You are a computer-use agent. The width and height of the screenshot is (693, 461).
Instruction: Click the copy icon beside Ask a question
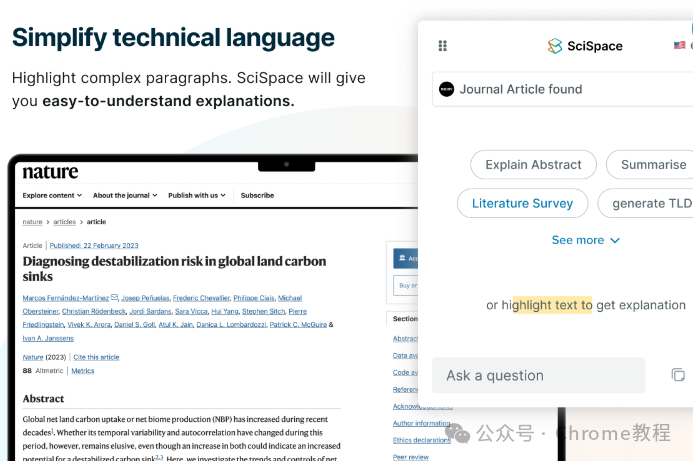[x=678, y=375]
